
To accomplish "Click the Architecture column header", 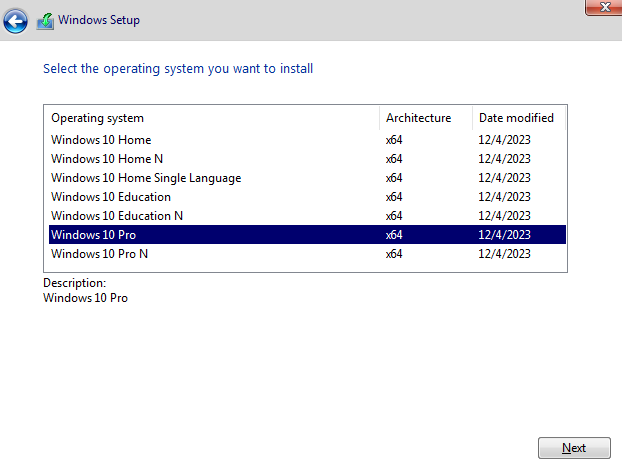I will click(x=426, y=118).
